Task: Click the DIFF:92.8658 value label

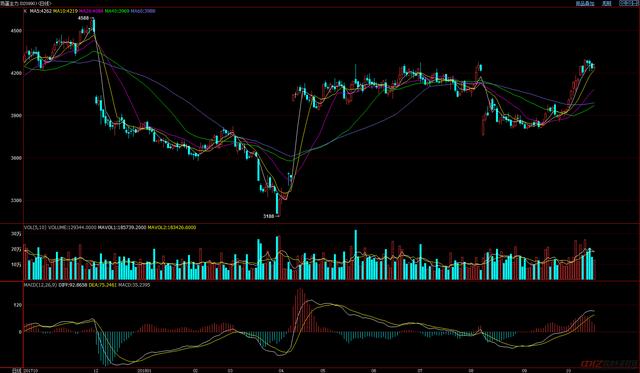Action: tap(73, 285)
